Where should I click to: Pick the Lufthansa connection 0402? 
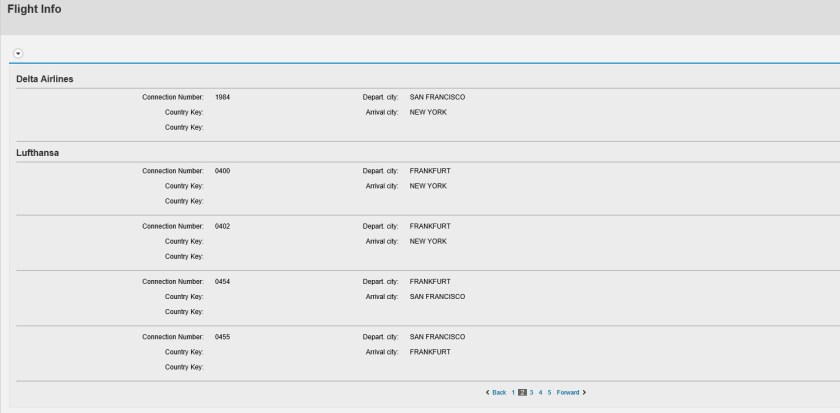(222, 226)
